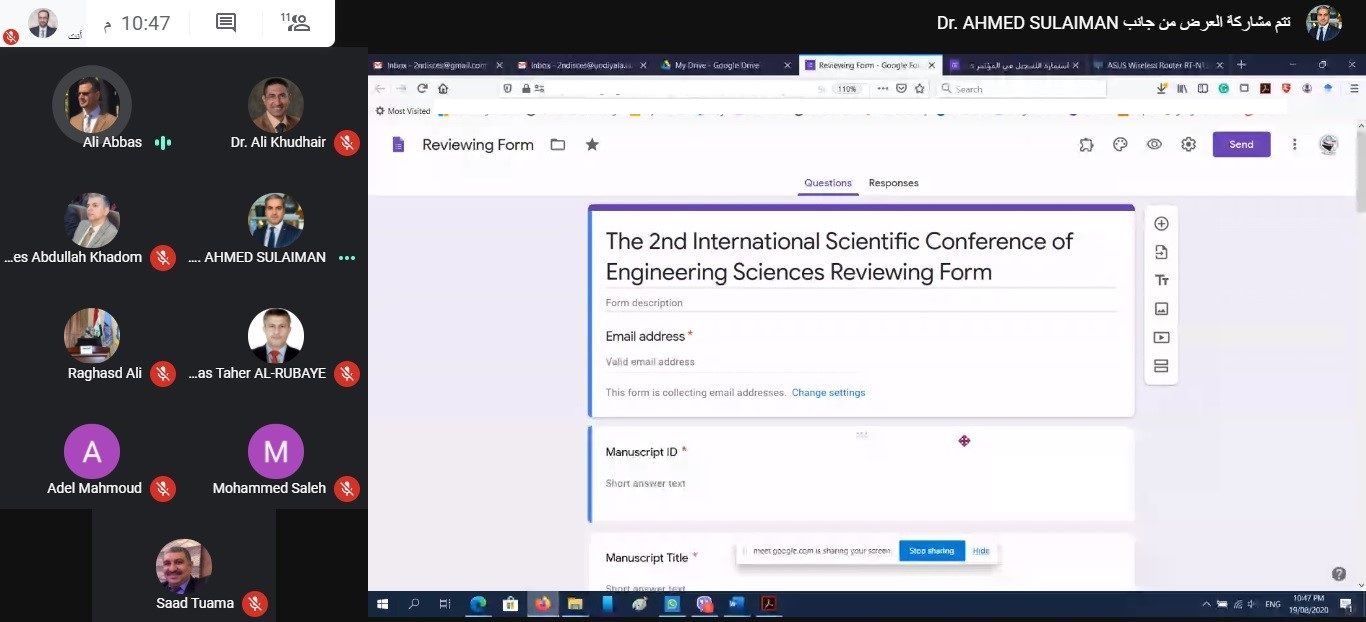1366x622 pixels.
Task: Open the form Settings gear icon
Action: tap(1188, 145)
